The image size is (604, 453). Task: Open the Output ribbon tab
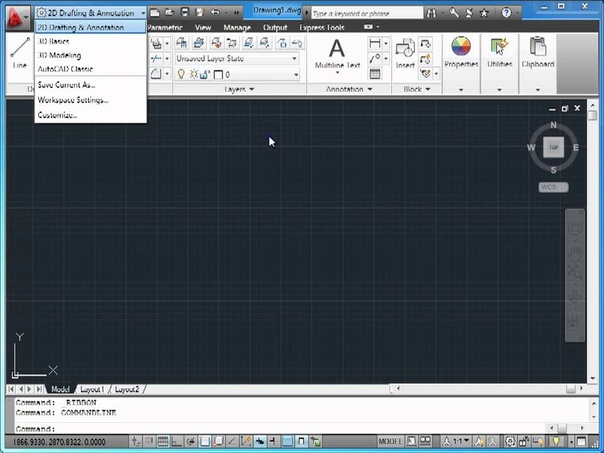pos(275,27)
